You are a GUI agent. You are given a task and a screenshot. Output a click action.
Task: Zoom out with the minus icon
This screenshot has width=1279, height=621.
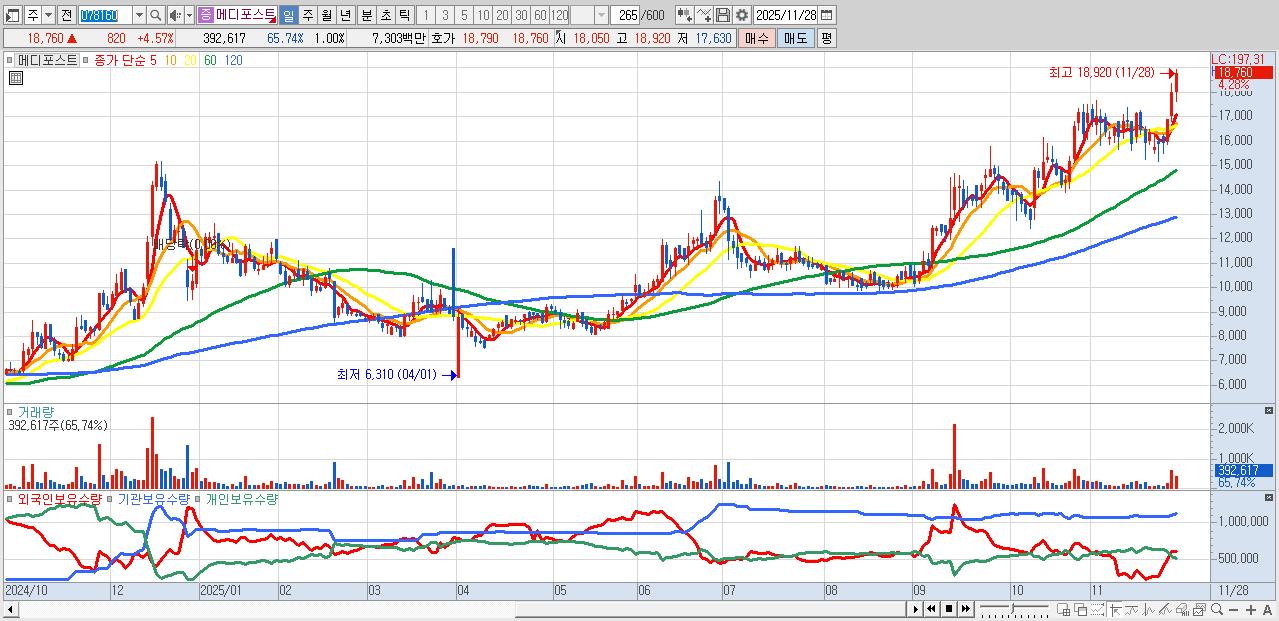point(1234,610)
